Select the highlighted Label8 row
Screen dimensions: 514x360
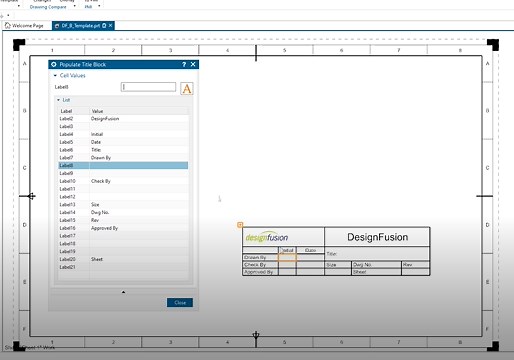(123, 165)
